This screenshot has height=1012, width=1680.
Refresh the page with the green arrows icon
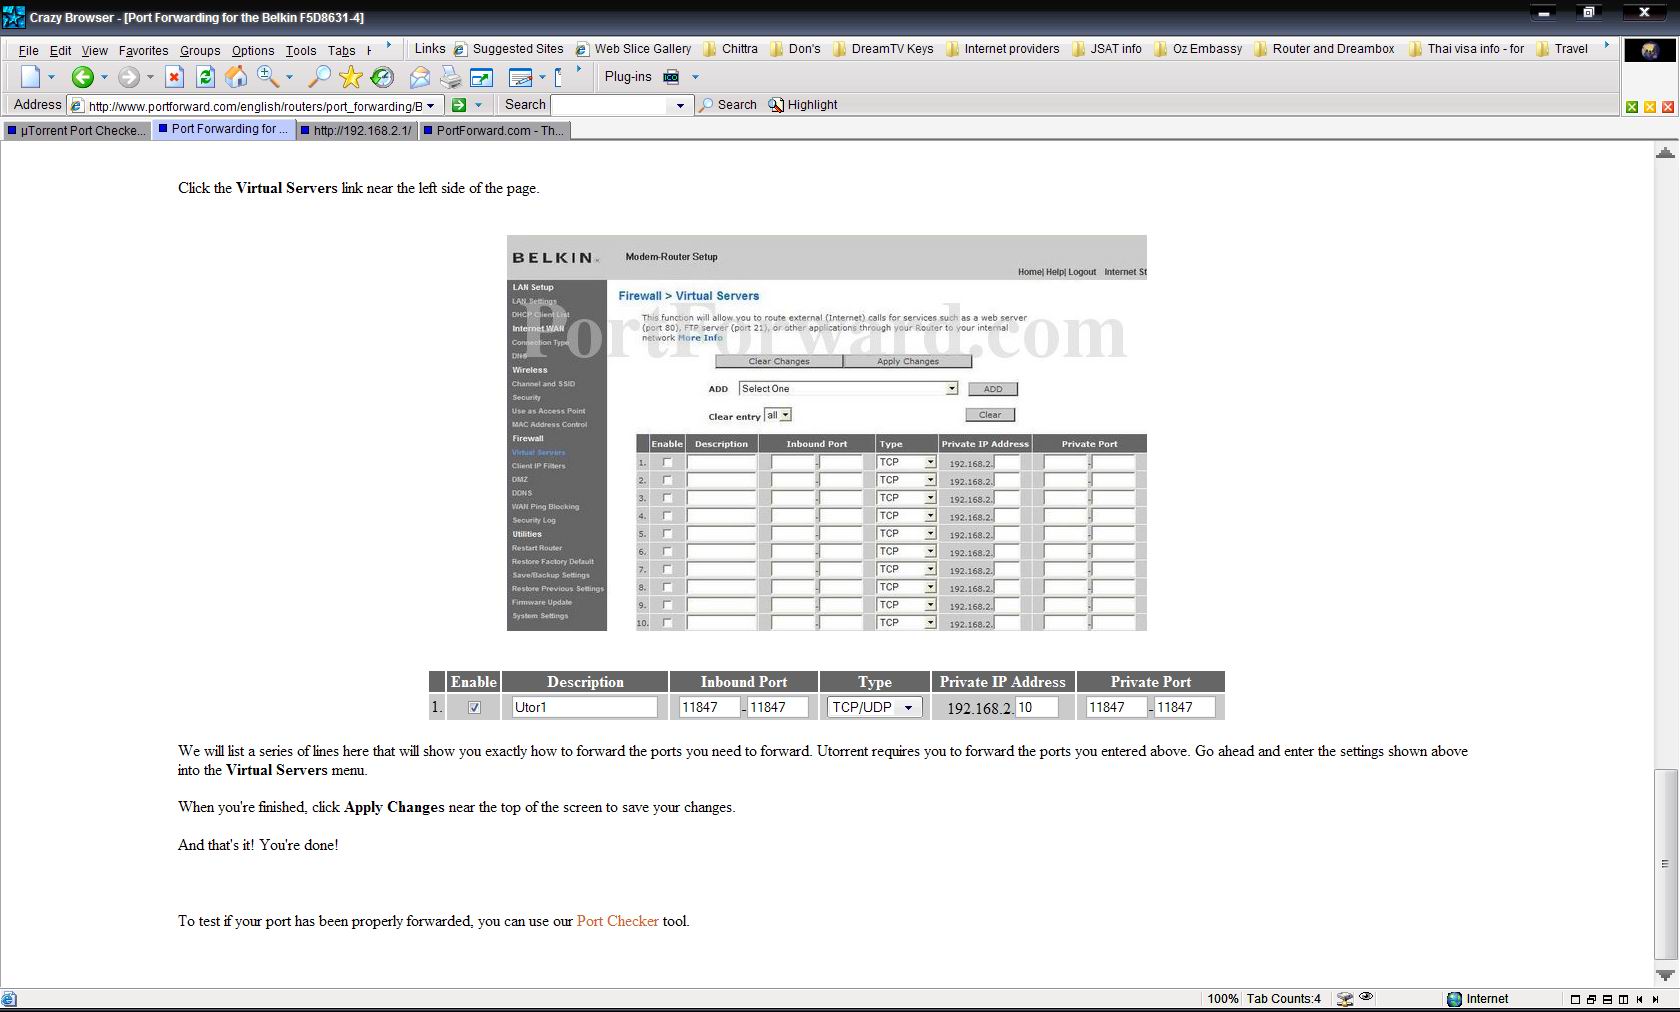coord(205,77)
